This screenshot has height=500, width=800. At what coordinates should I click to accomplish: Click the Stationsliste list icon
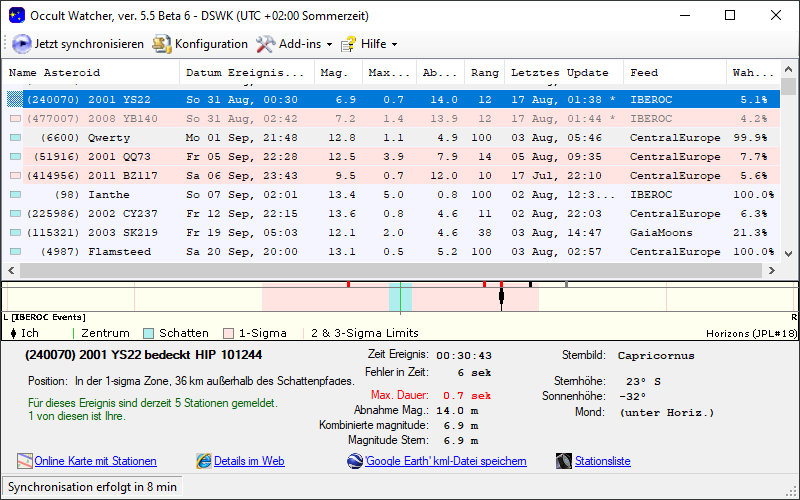click(x=564, y=461)
